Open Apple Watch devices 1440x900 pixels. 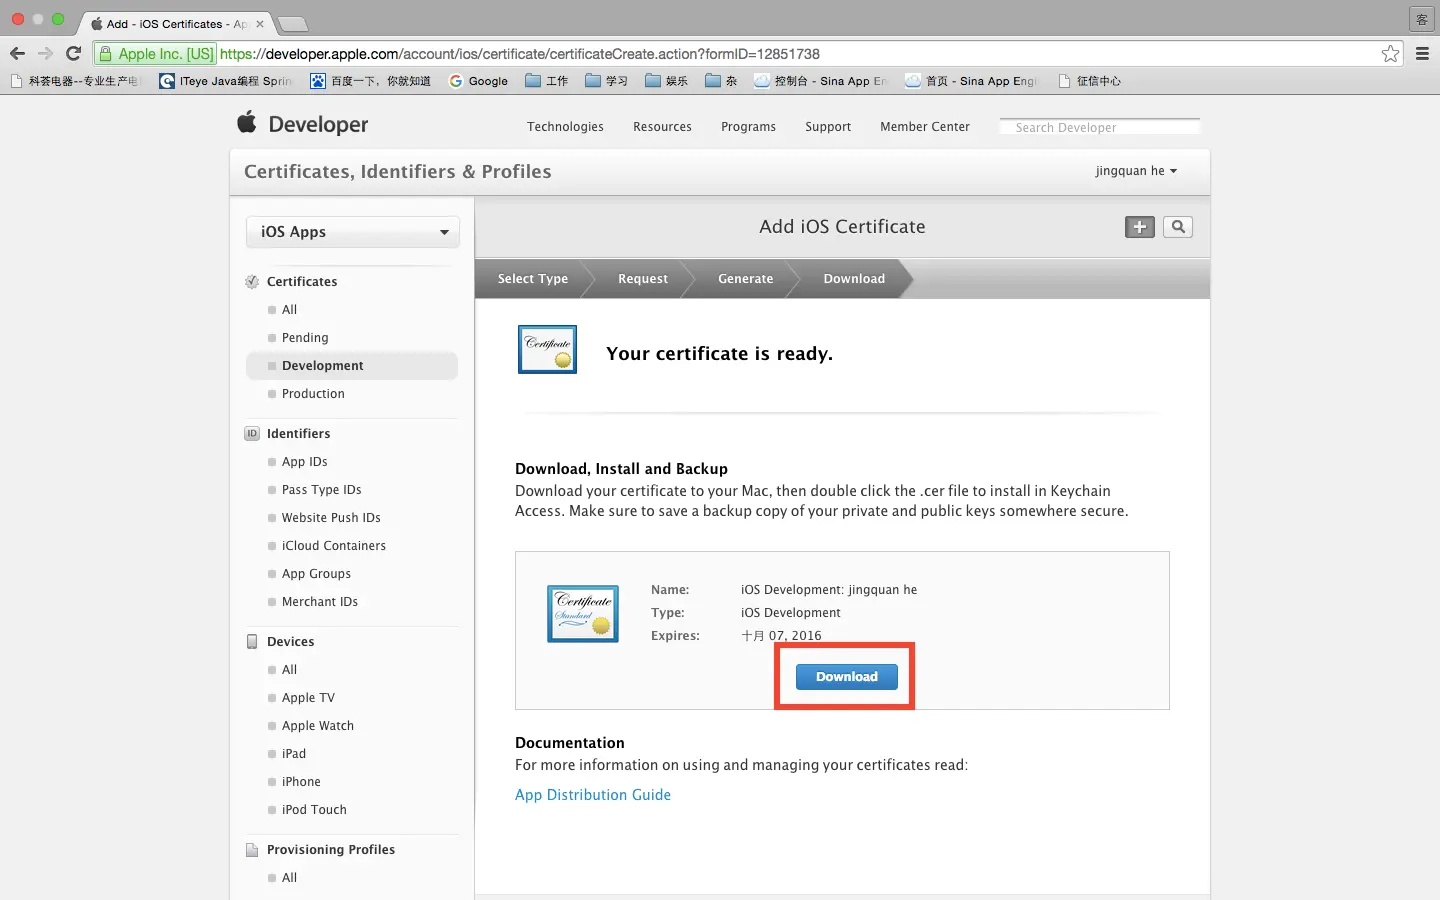[x=318, y=726]
